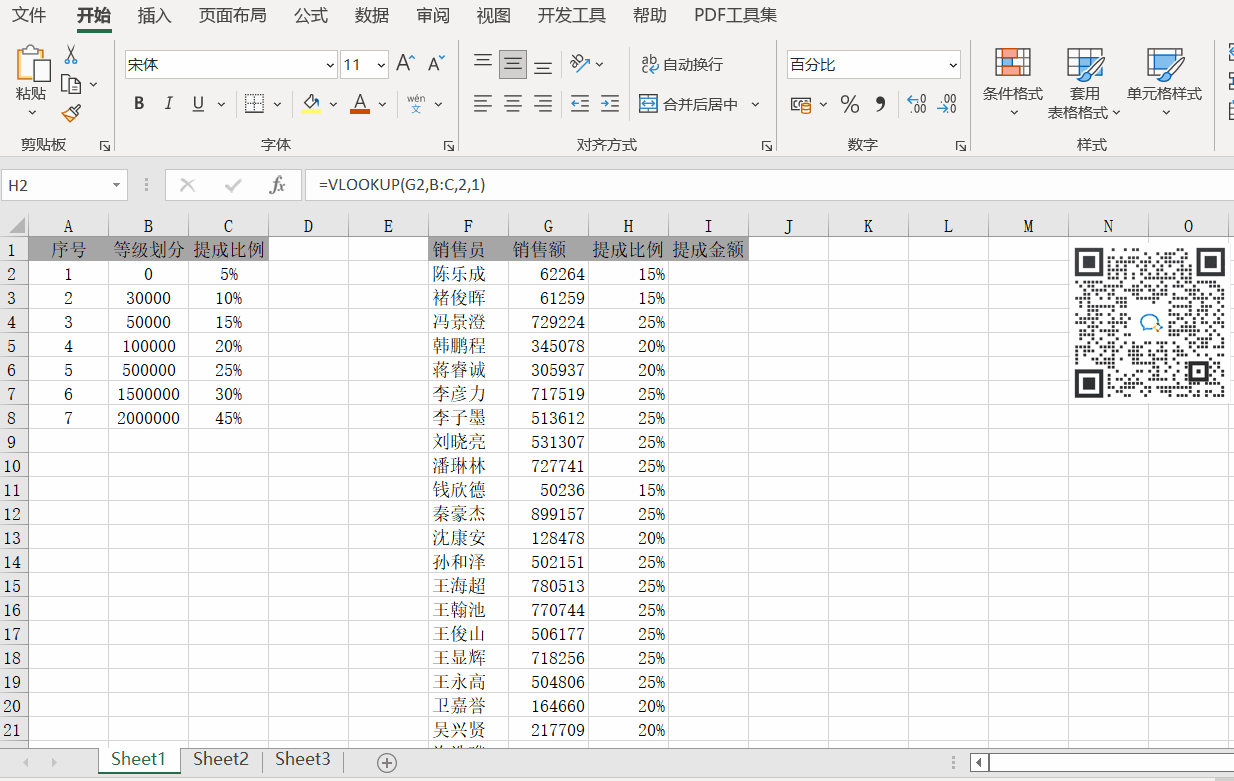Switch to the 页面布局 tab
Image resolution: width=1234 pixels, height=781 pixels.
point(232,15)
